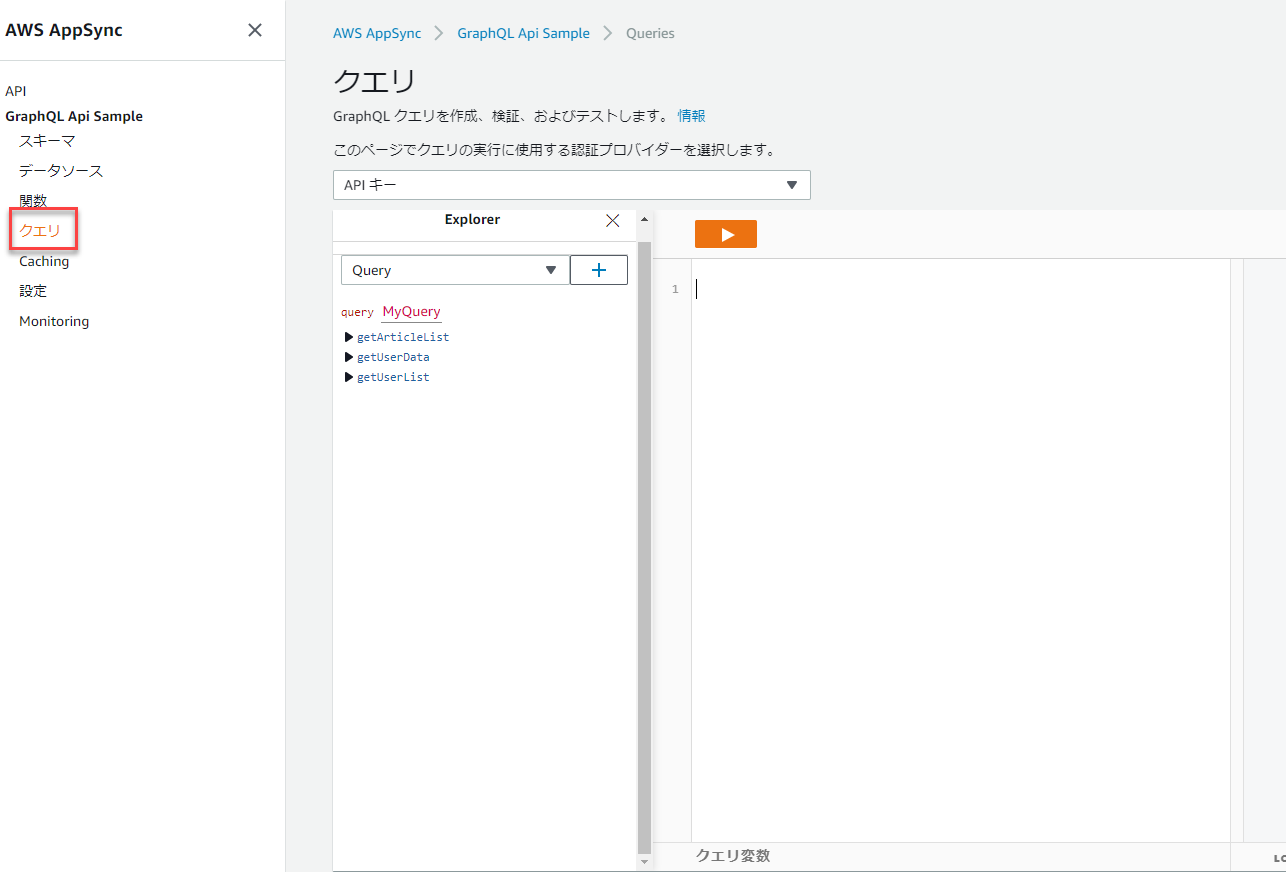Open the Query operation type dropdown
Viewport: 1286px width, 872px height.
tap(455, 269)
